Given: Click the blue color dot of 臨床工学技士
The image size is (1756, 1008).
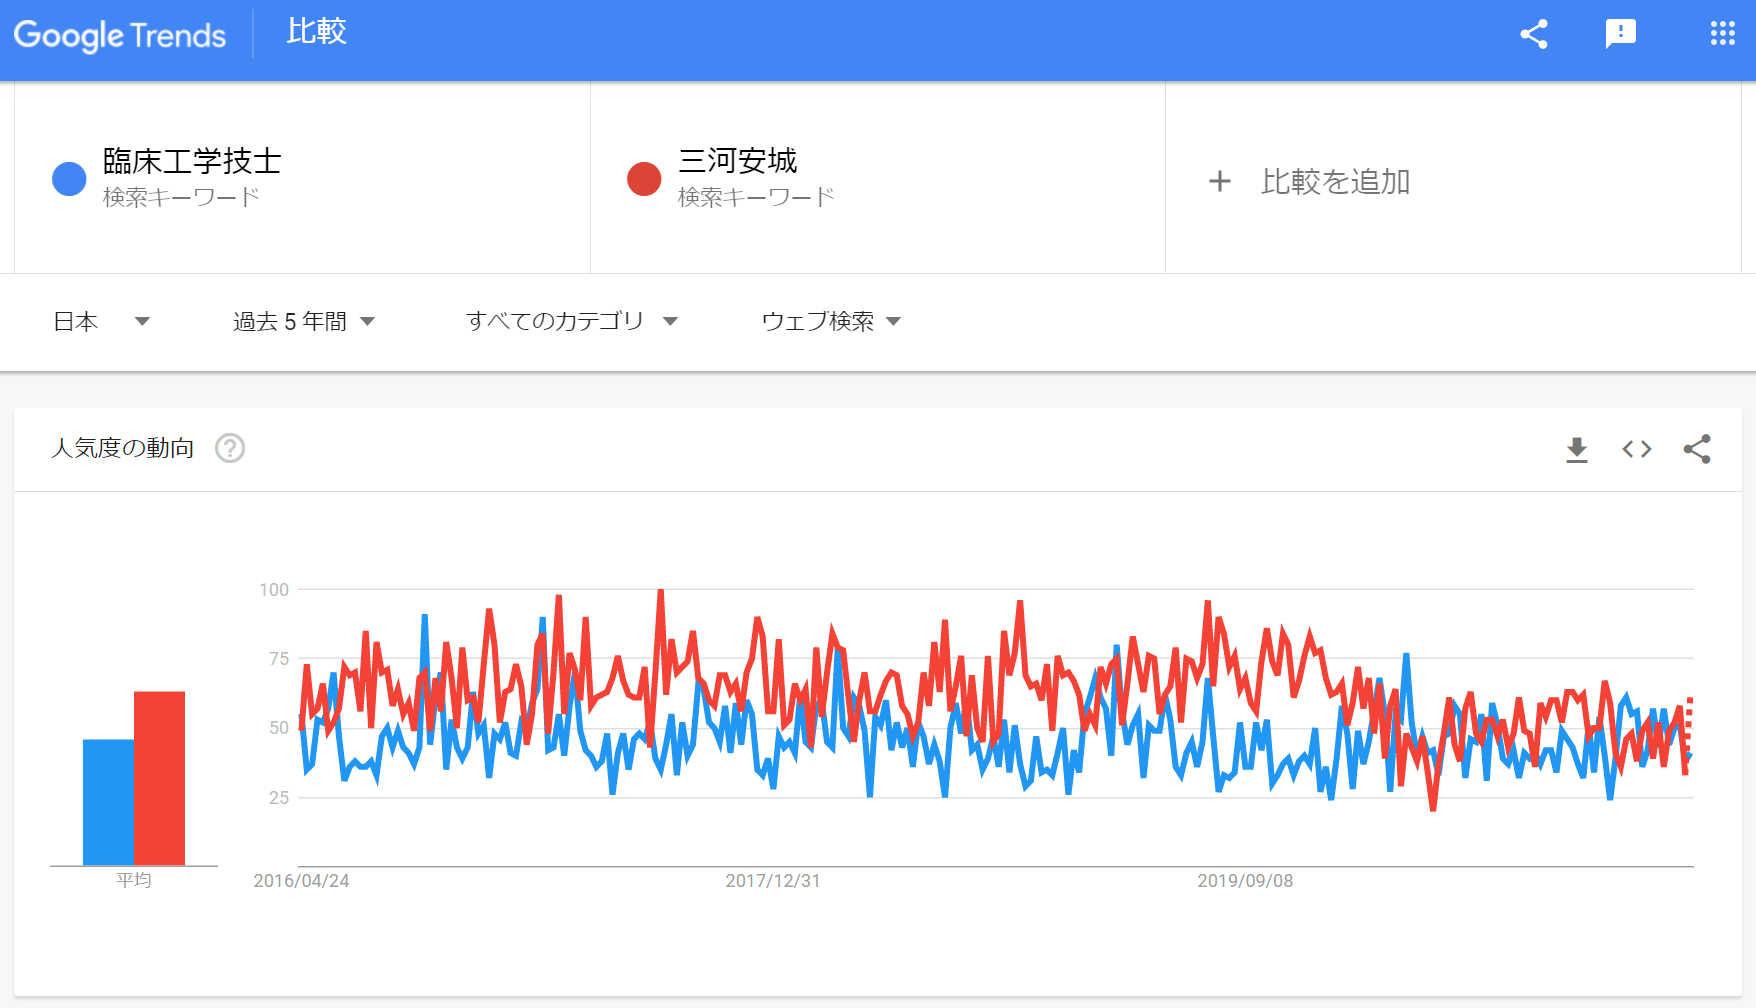Looking at the screenshot, I should pyautogui.click(x=69, y=179).
